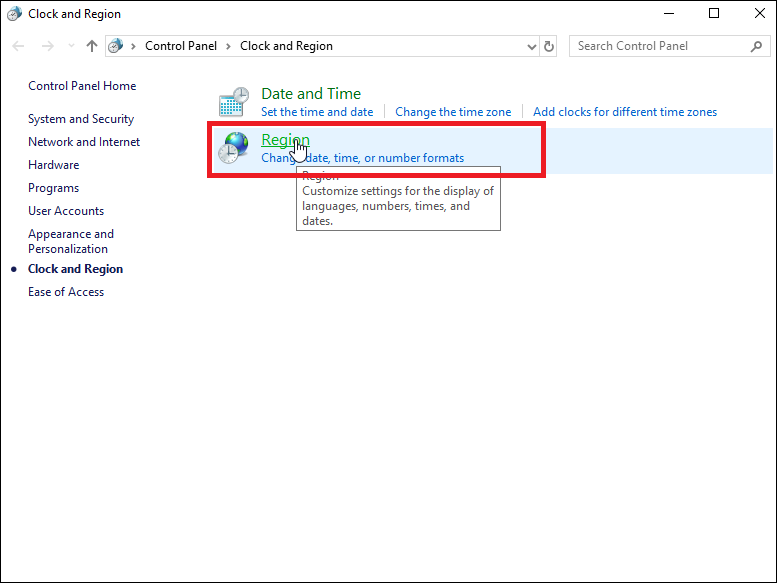Click Change date, time, or number formats

363,158
